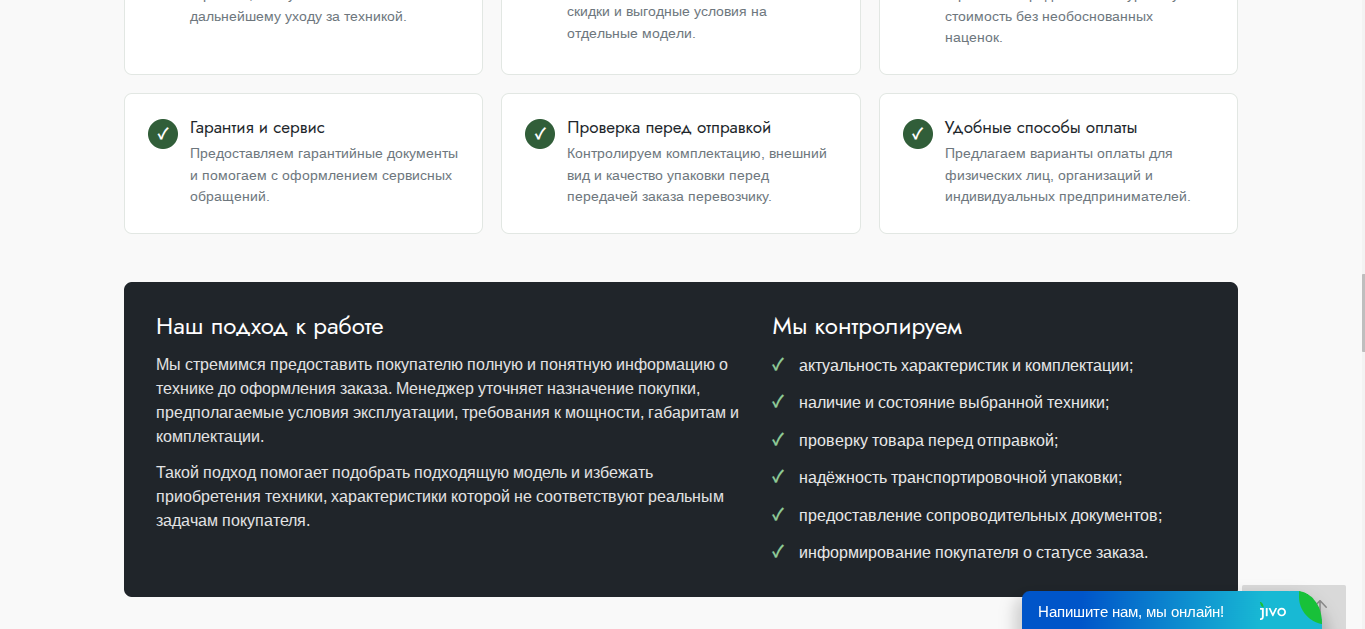The height and width of the screenshot is (629, 1365).
Task: Select the 'Проверка перед отправкой' card heading
Action: [669, 128]
